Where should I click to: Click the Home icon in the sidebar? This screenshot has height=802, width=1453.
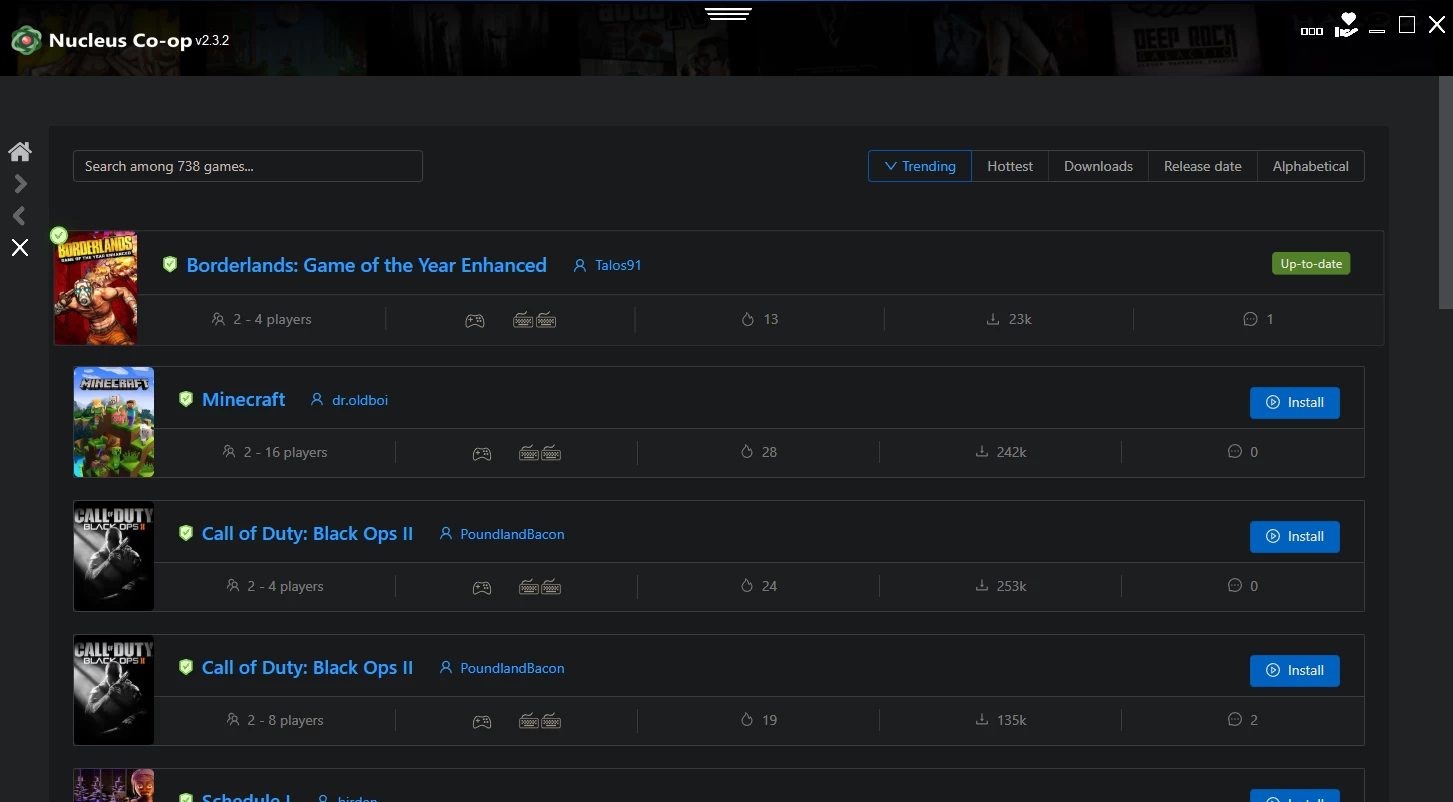click(20, 151)
